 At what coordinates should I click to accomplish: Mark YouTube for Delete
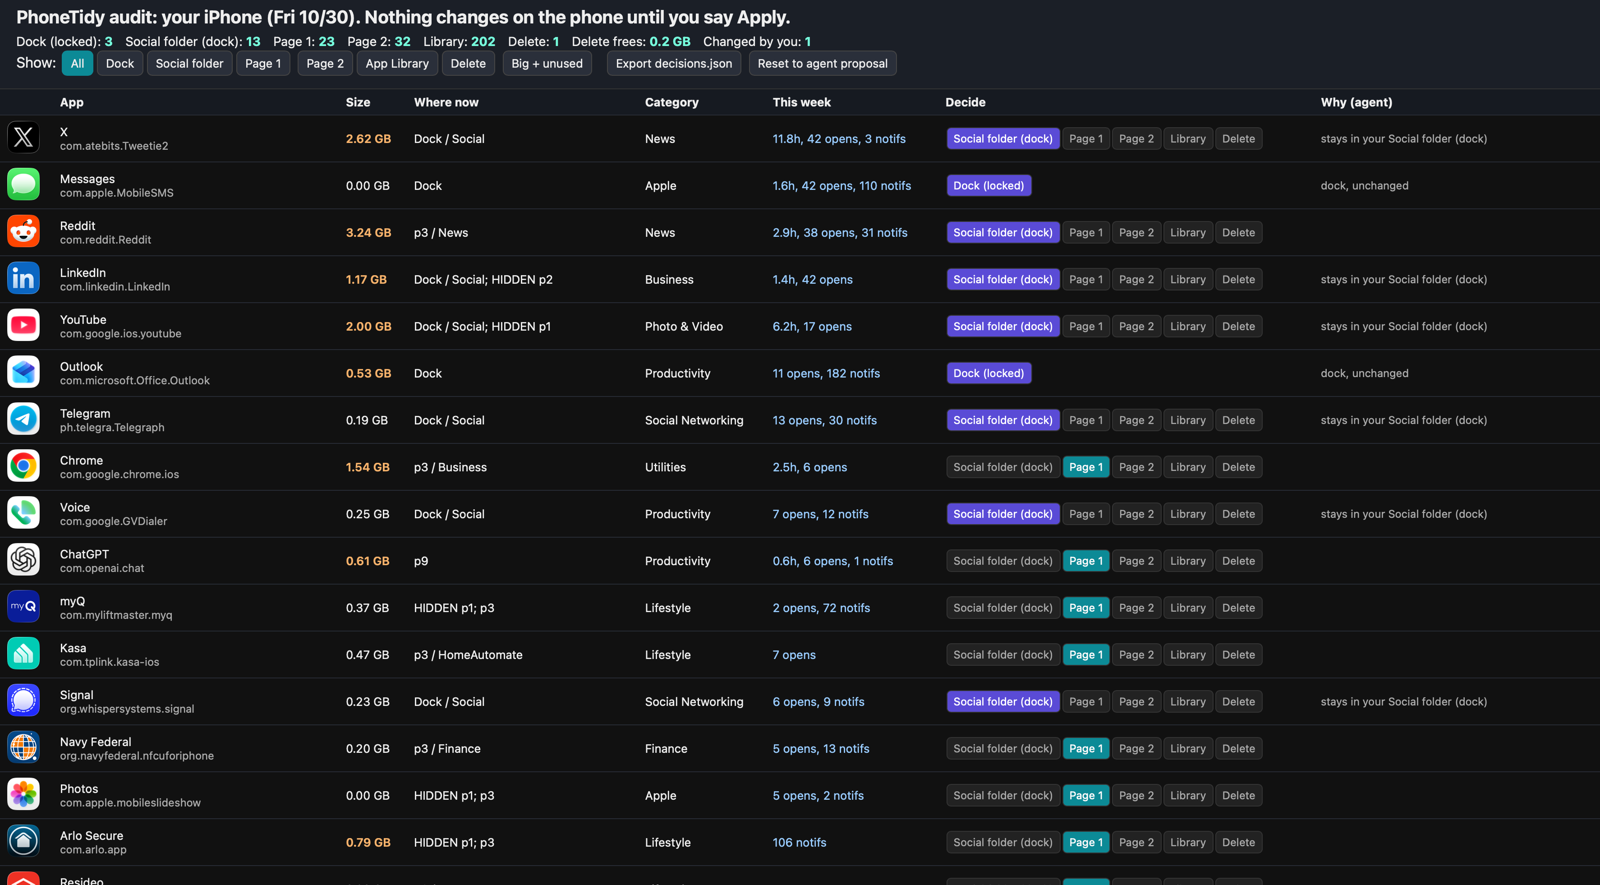(x=1238, y=326)
